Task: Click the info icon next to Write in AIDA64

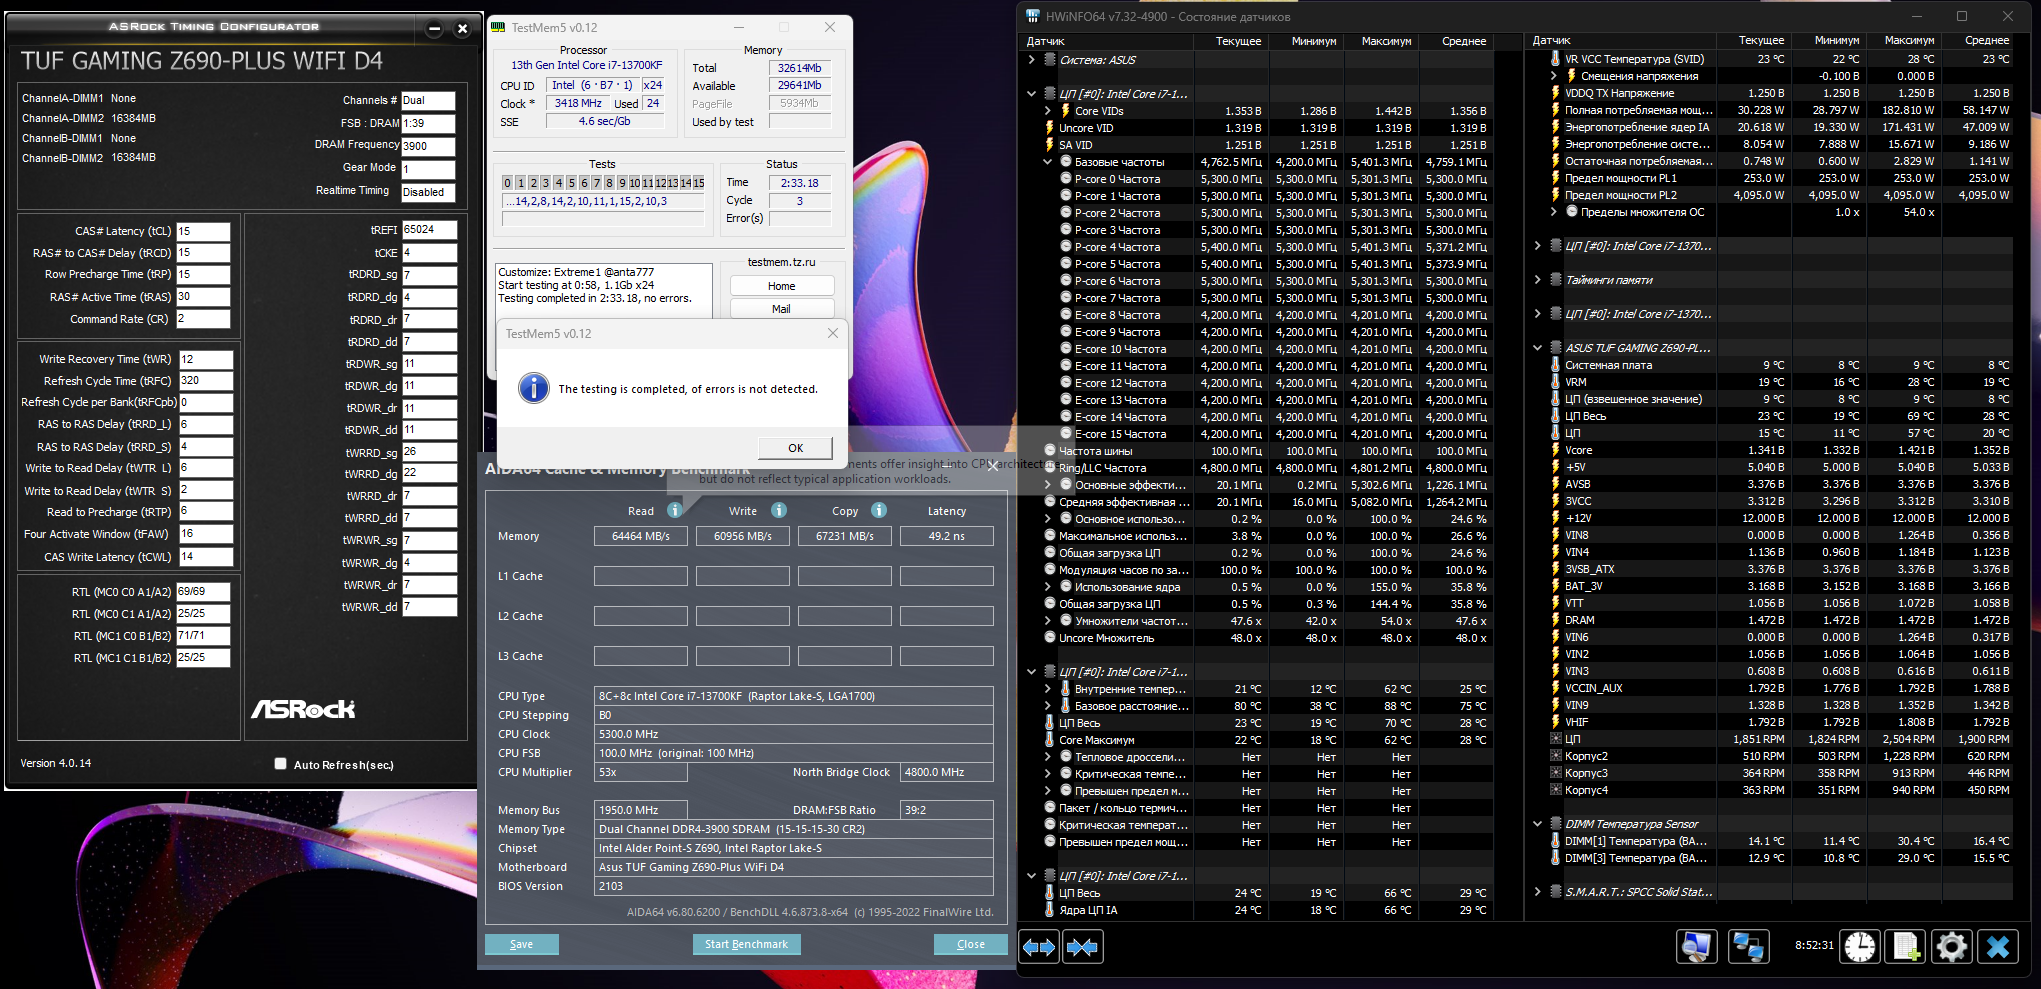Action: pyautogui.click(x=779, y=510)
